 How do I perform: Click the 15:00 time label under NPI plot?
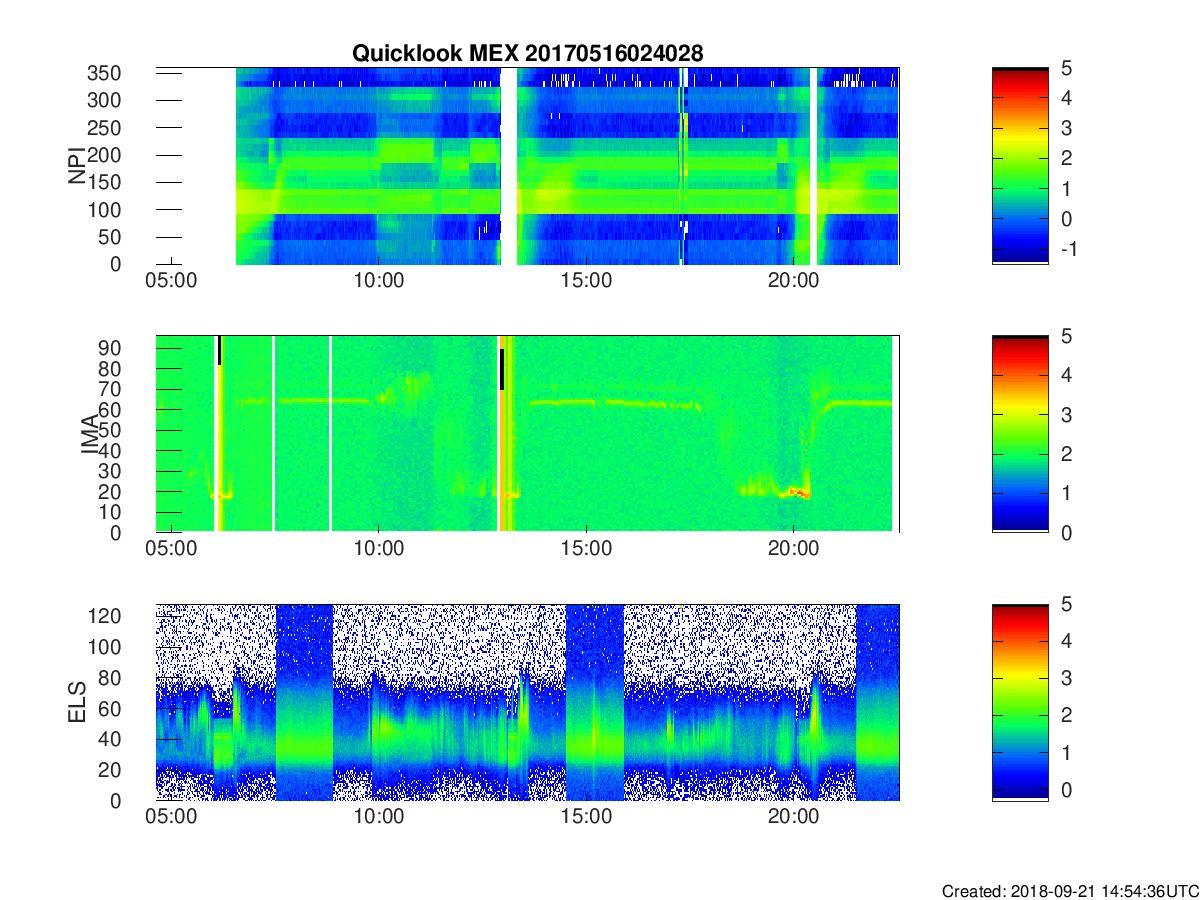click(586, 281)
